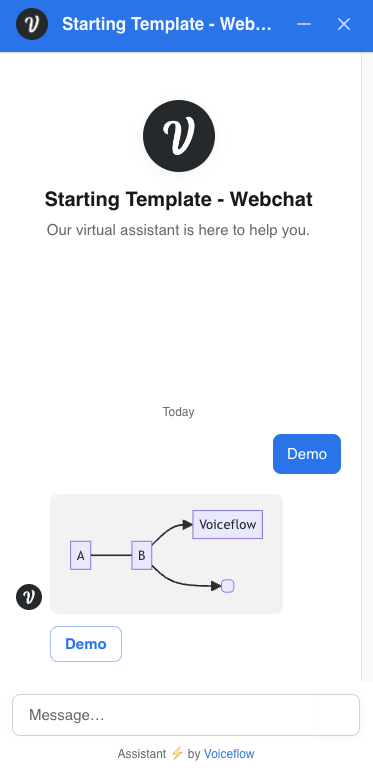Click the chat's vertical scrollbar track
This screenshot has height=771, width=373.
367,366
